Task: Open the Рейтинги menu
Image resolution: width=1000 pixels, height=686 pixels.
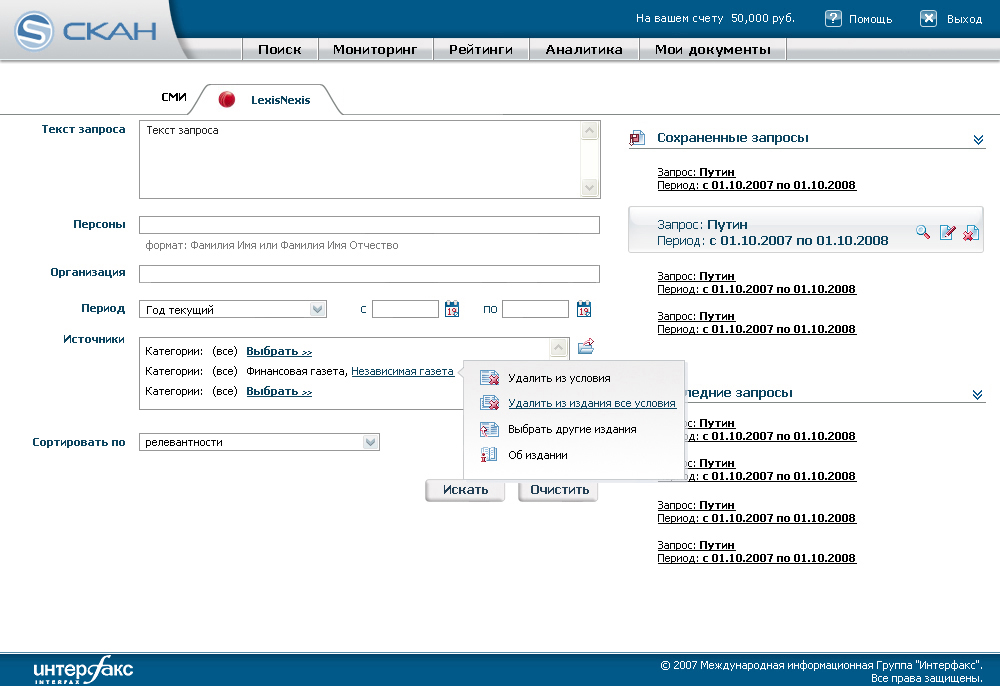Action: 481,49
